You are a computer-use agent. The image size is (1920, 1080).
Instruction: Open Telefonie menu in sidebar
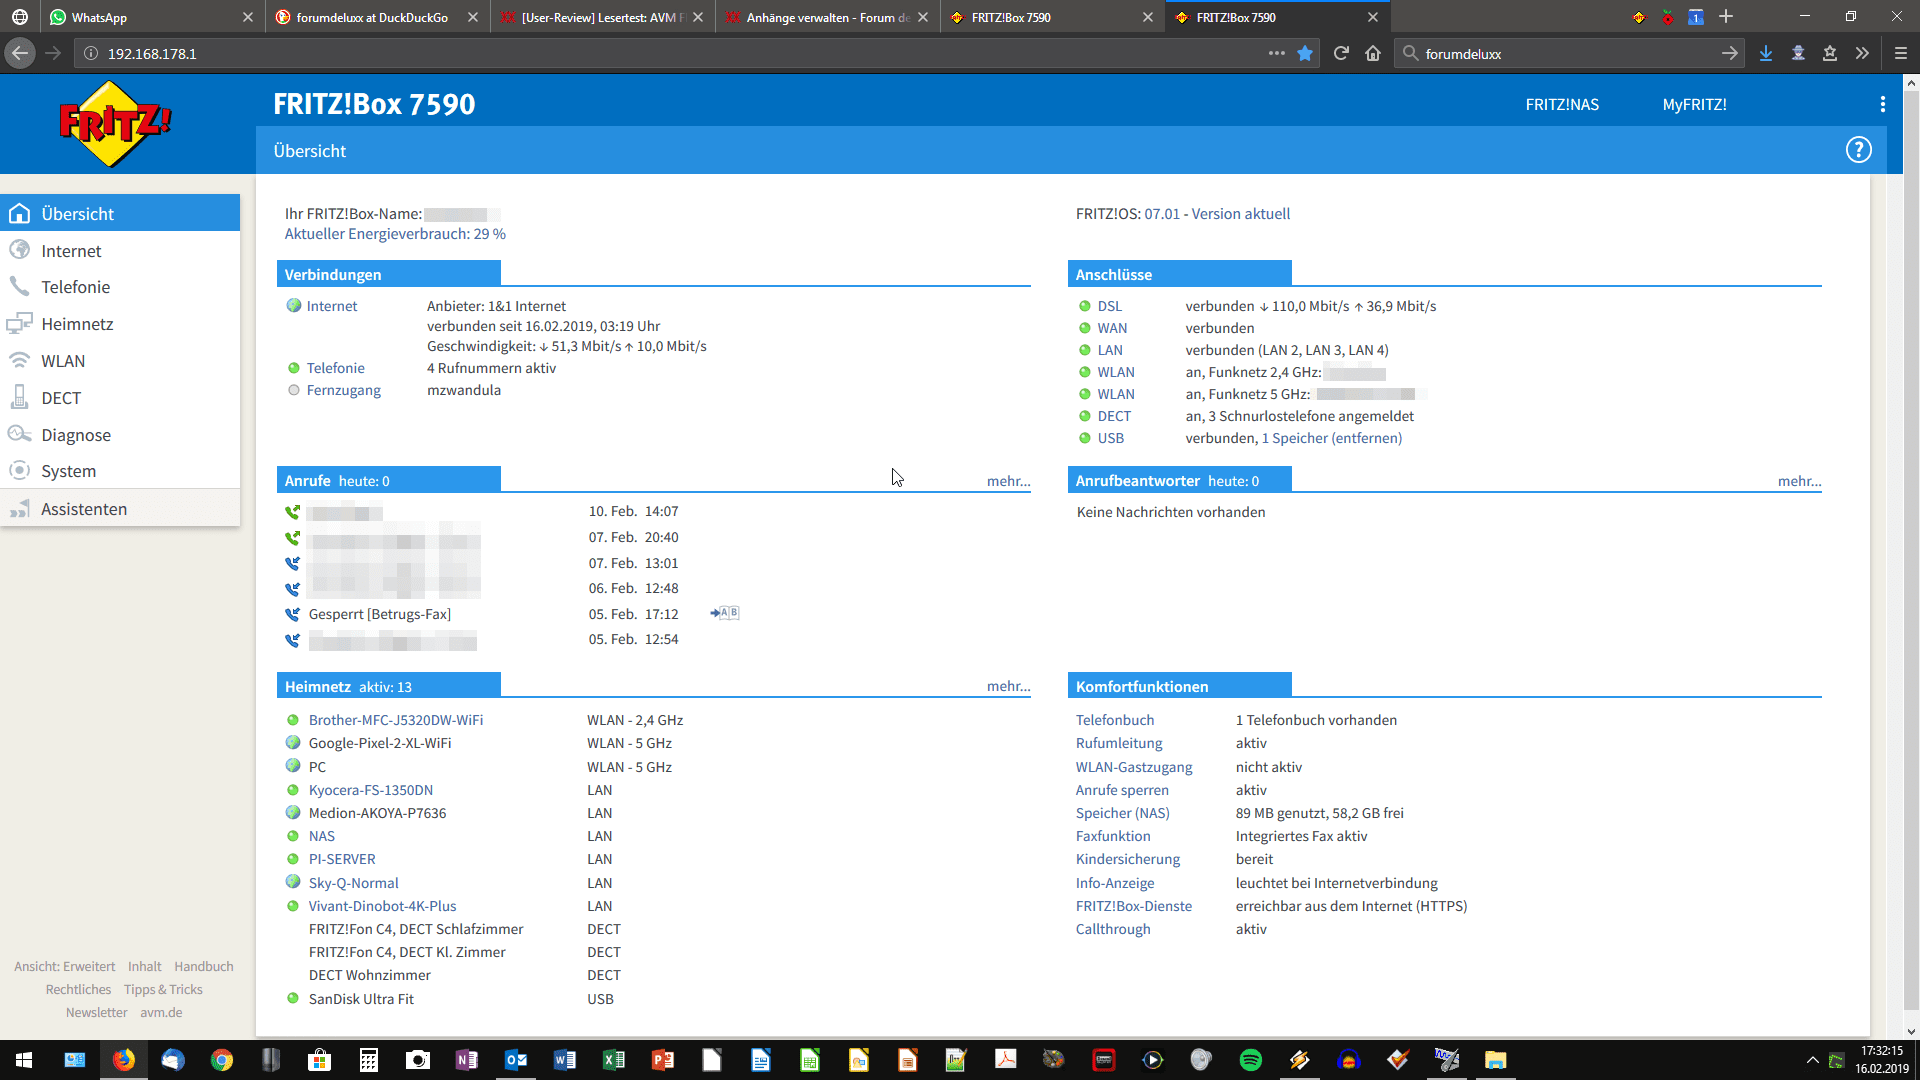[120, 287]
